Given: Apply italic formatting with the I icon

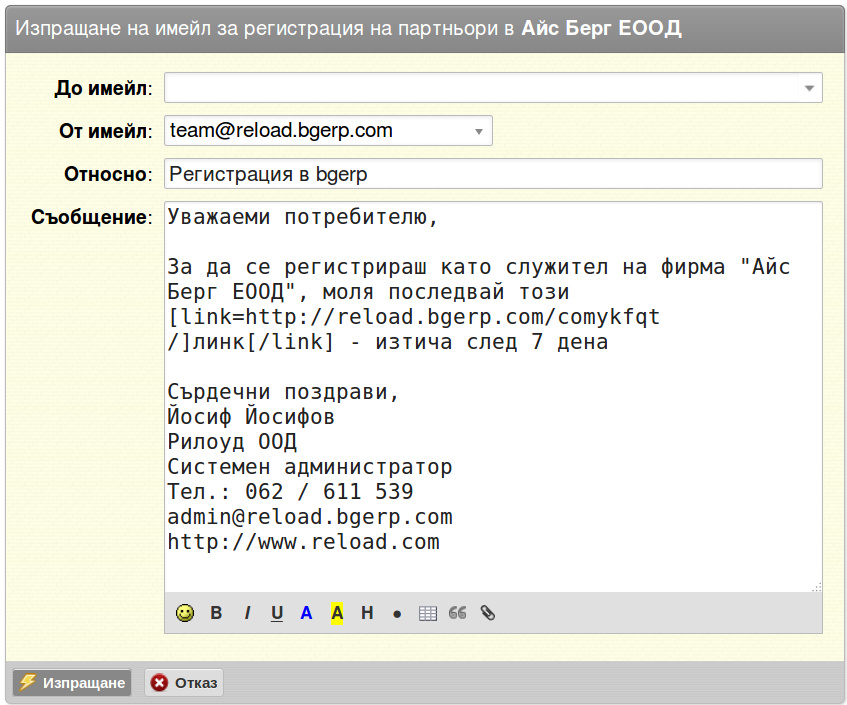Looking at the screenshot, I should tap(247, 613).
